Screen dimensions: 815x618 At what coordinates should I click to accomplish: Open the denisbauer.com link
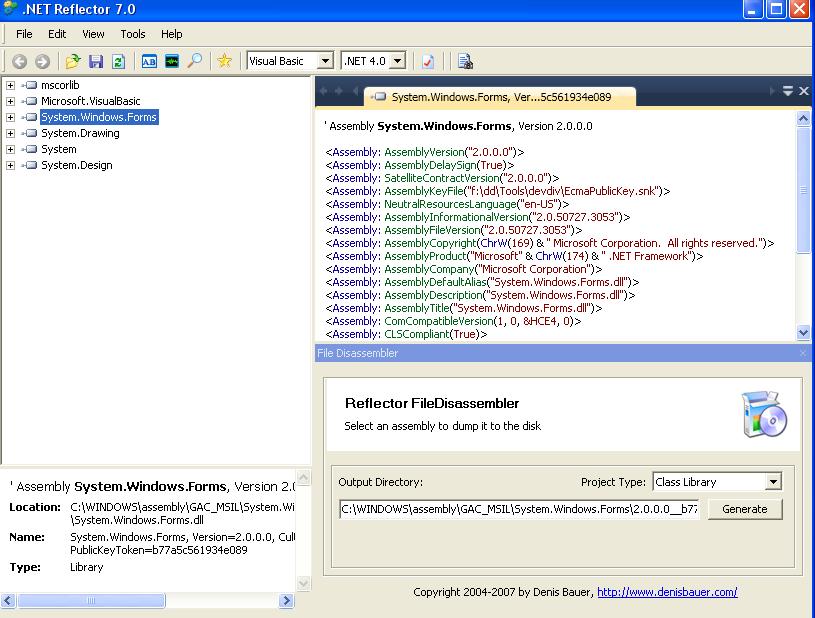[667, 592]
